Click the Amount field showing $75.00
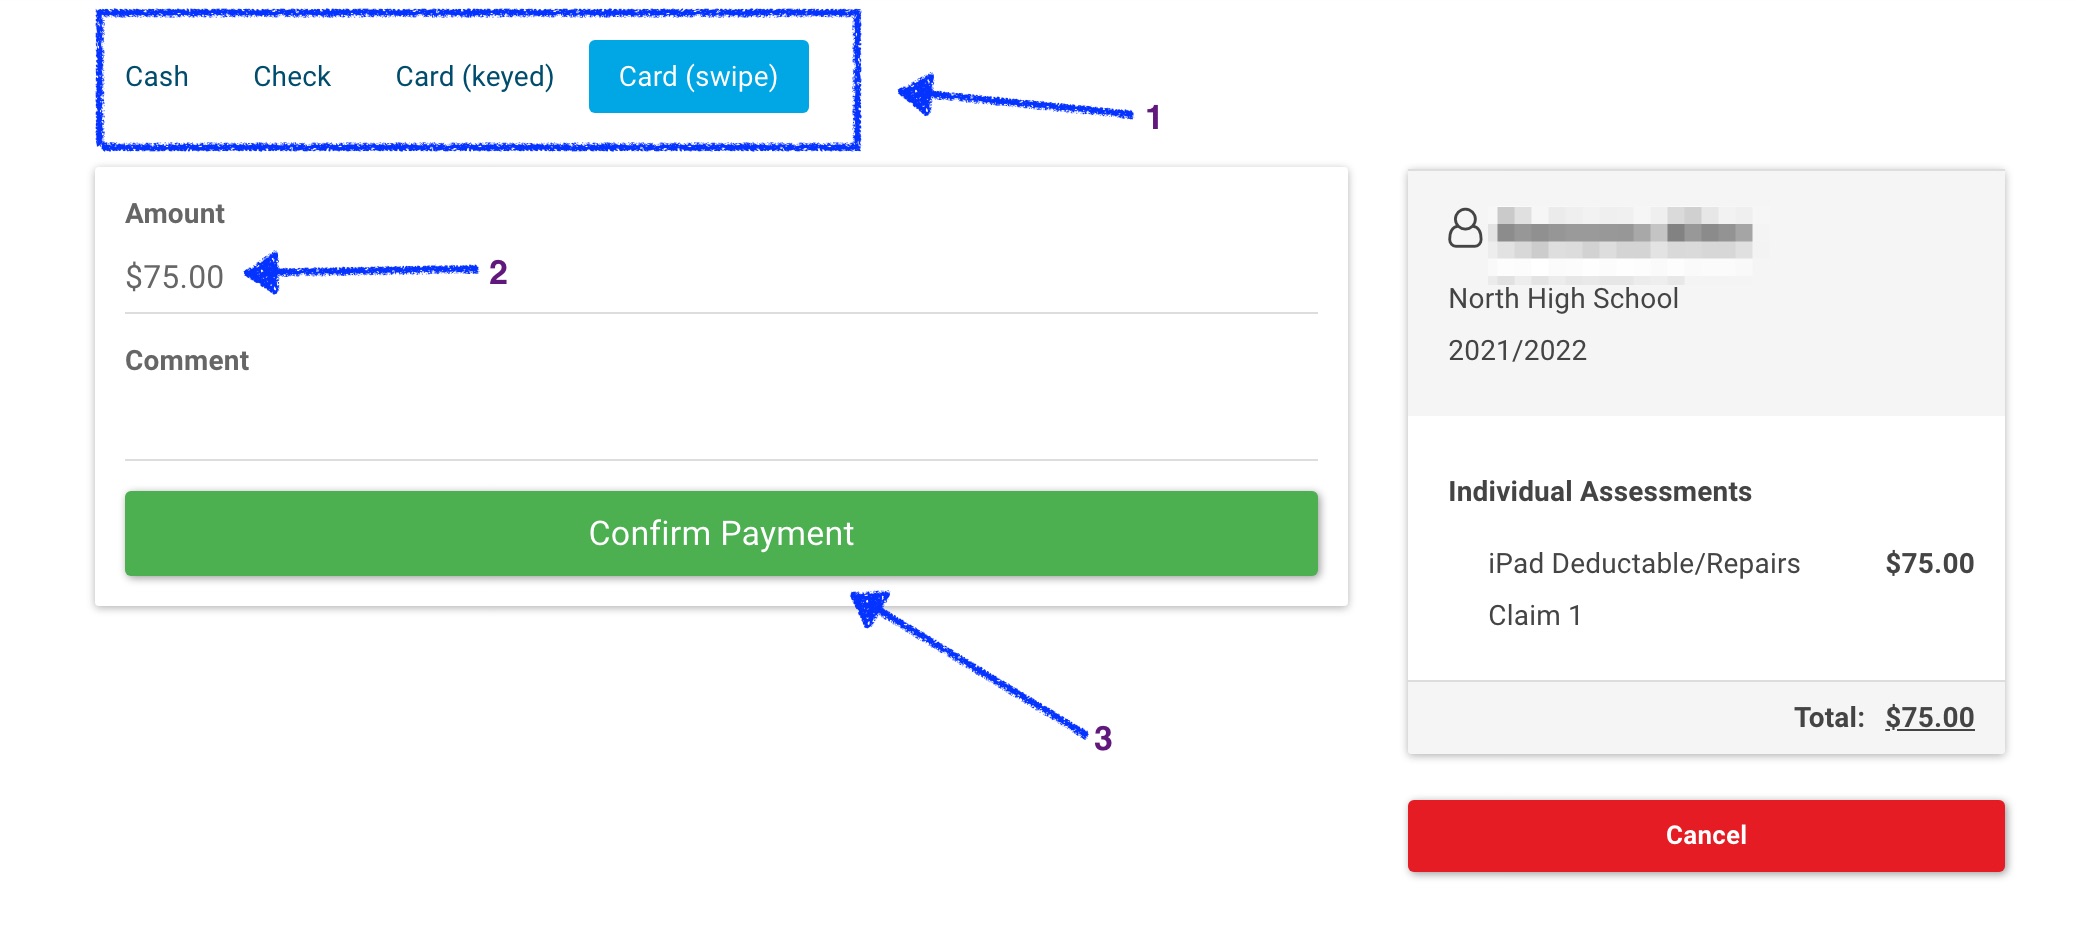Image resolution: width=2076 pixels, height=948 pixels. coord(721,277)
